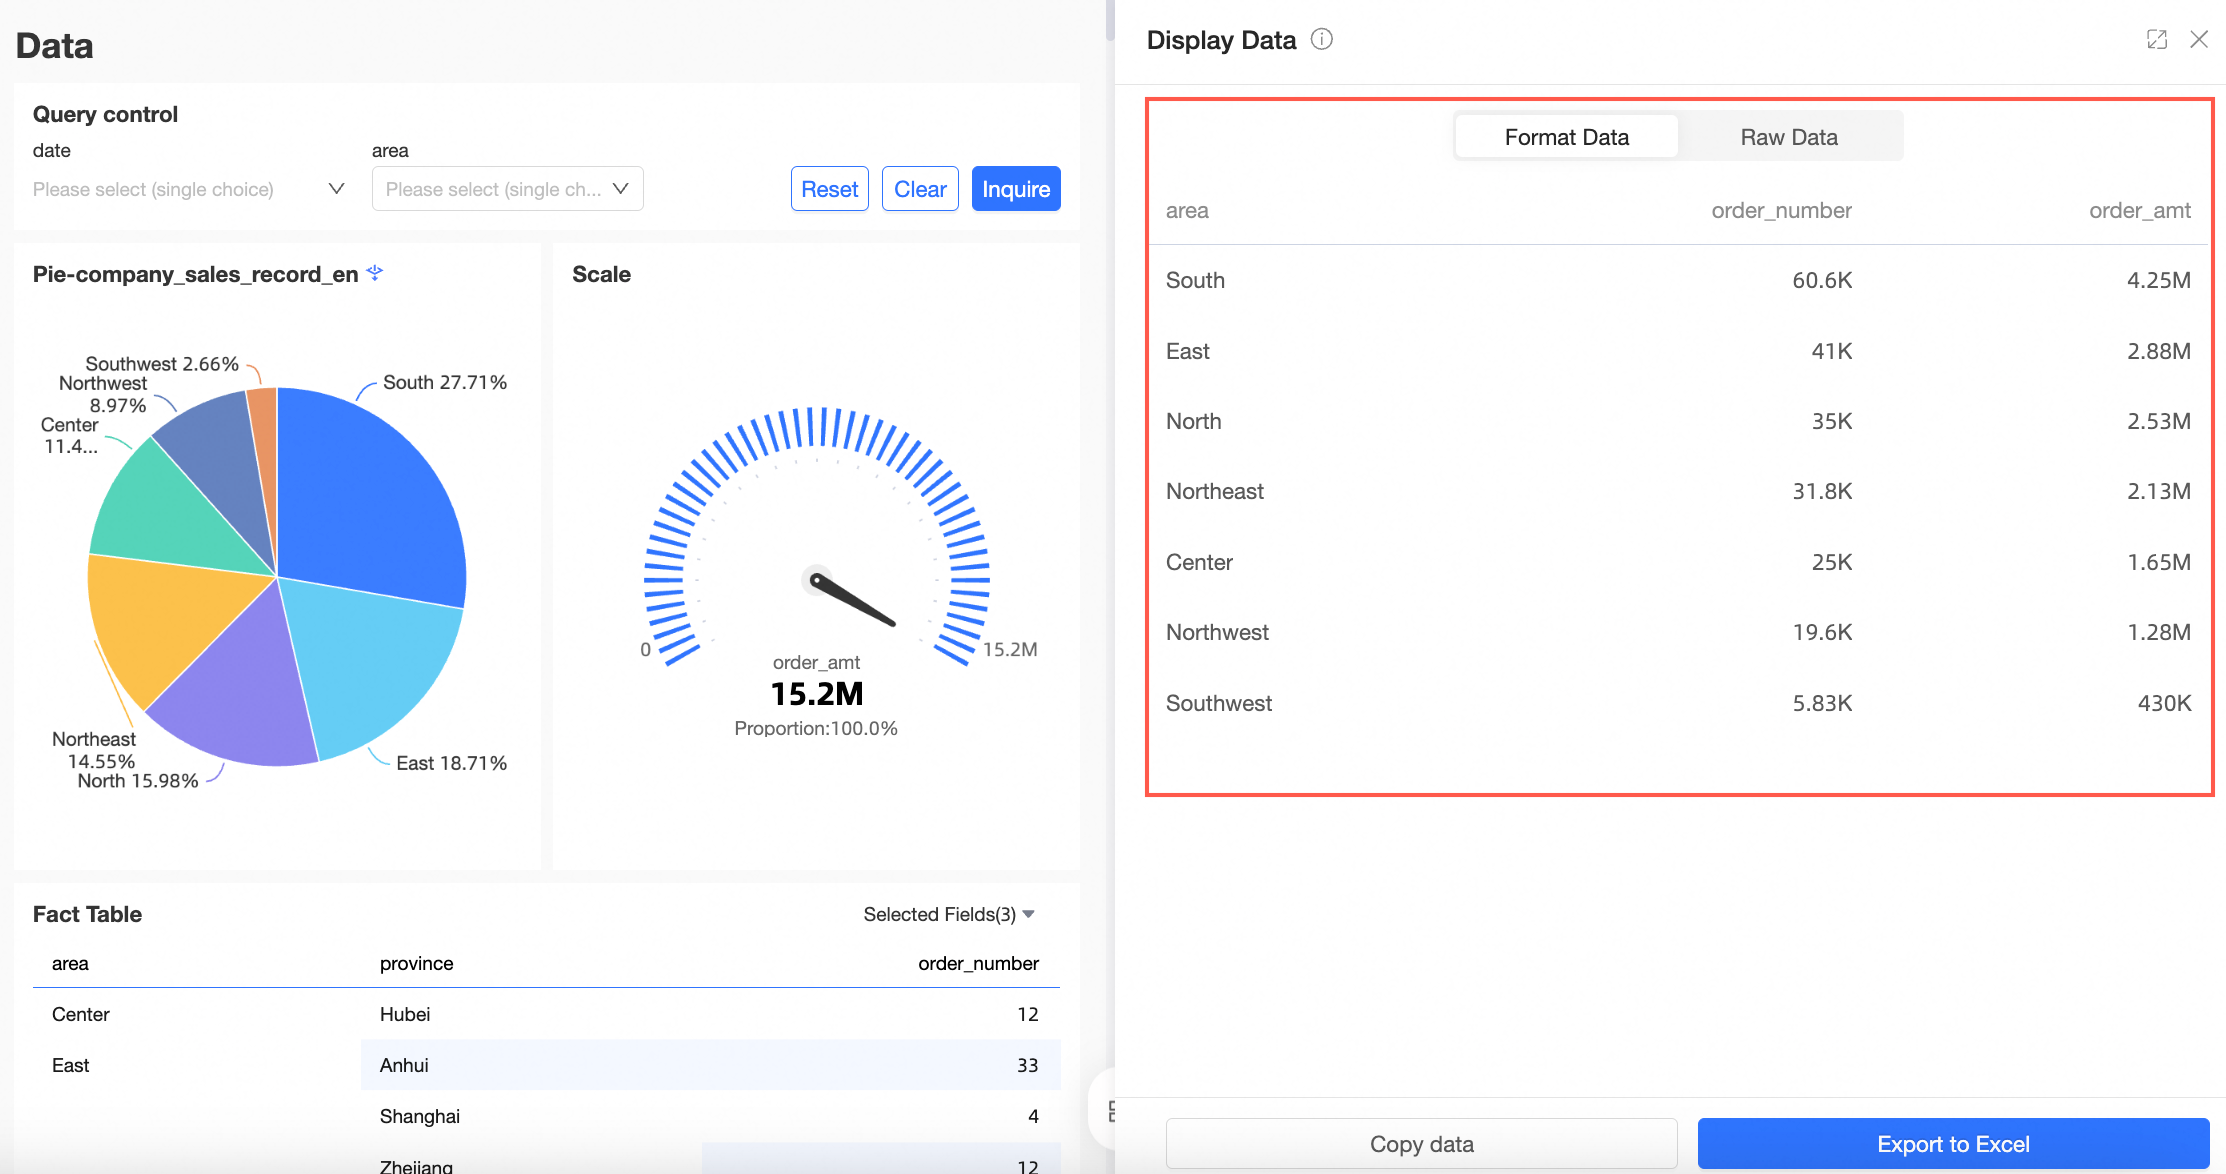
Task: Select the Northeast row in Display Data
Action: pyautogui.click(x=1678, y=491)
